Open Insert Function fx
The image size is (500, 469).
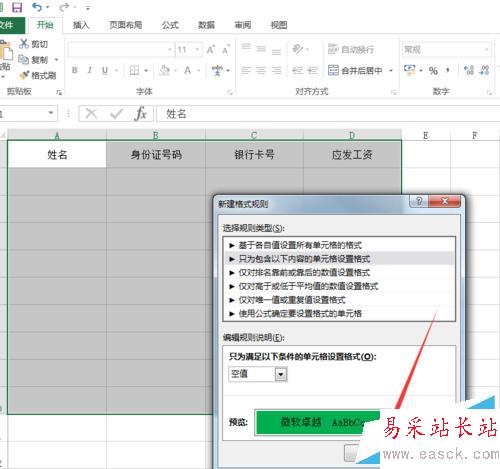[x=141, y=114]
